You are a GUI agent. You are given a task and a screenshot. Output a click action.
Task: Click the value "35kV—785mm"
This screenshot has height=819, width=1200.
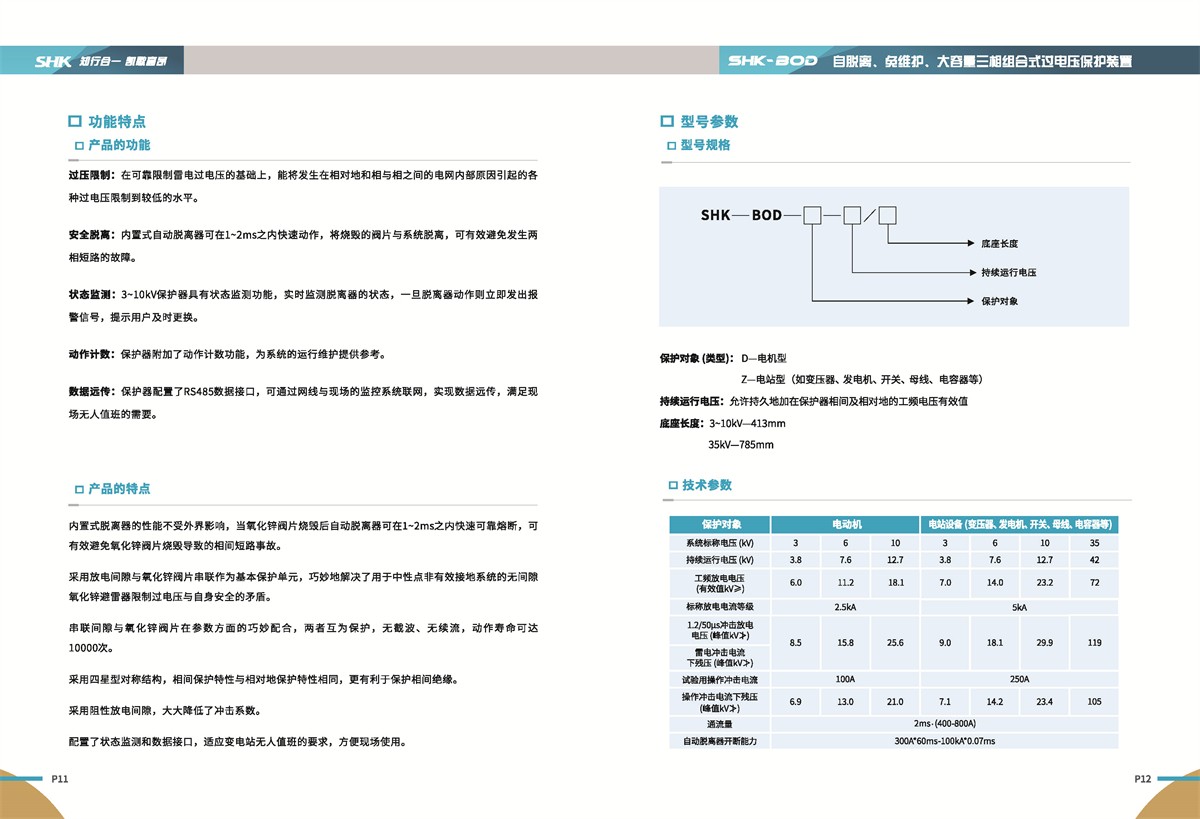point(740,444)
